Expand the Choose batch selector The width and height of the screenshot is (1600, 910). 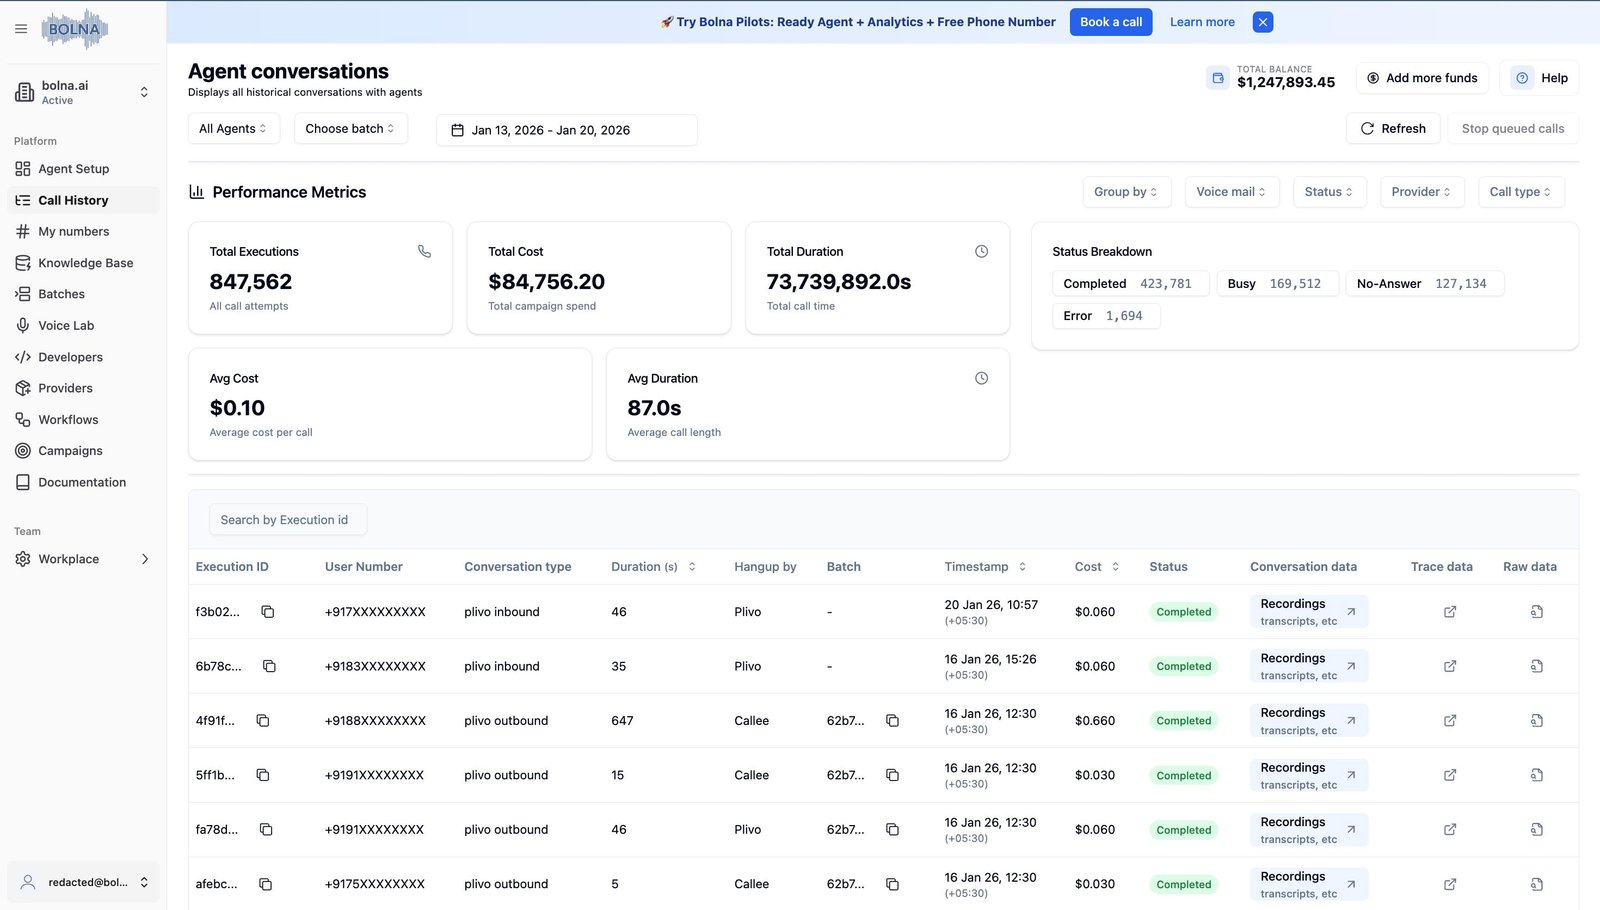click(350, 128)
